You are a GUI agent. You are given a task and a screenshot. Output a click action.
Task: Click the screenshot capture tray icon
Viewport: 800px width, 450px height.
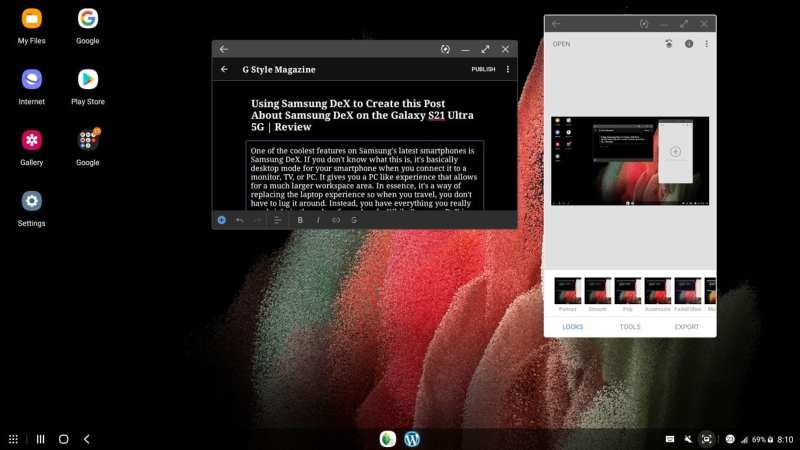click(x=707, y=439)
